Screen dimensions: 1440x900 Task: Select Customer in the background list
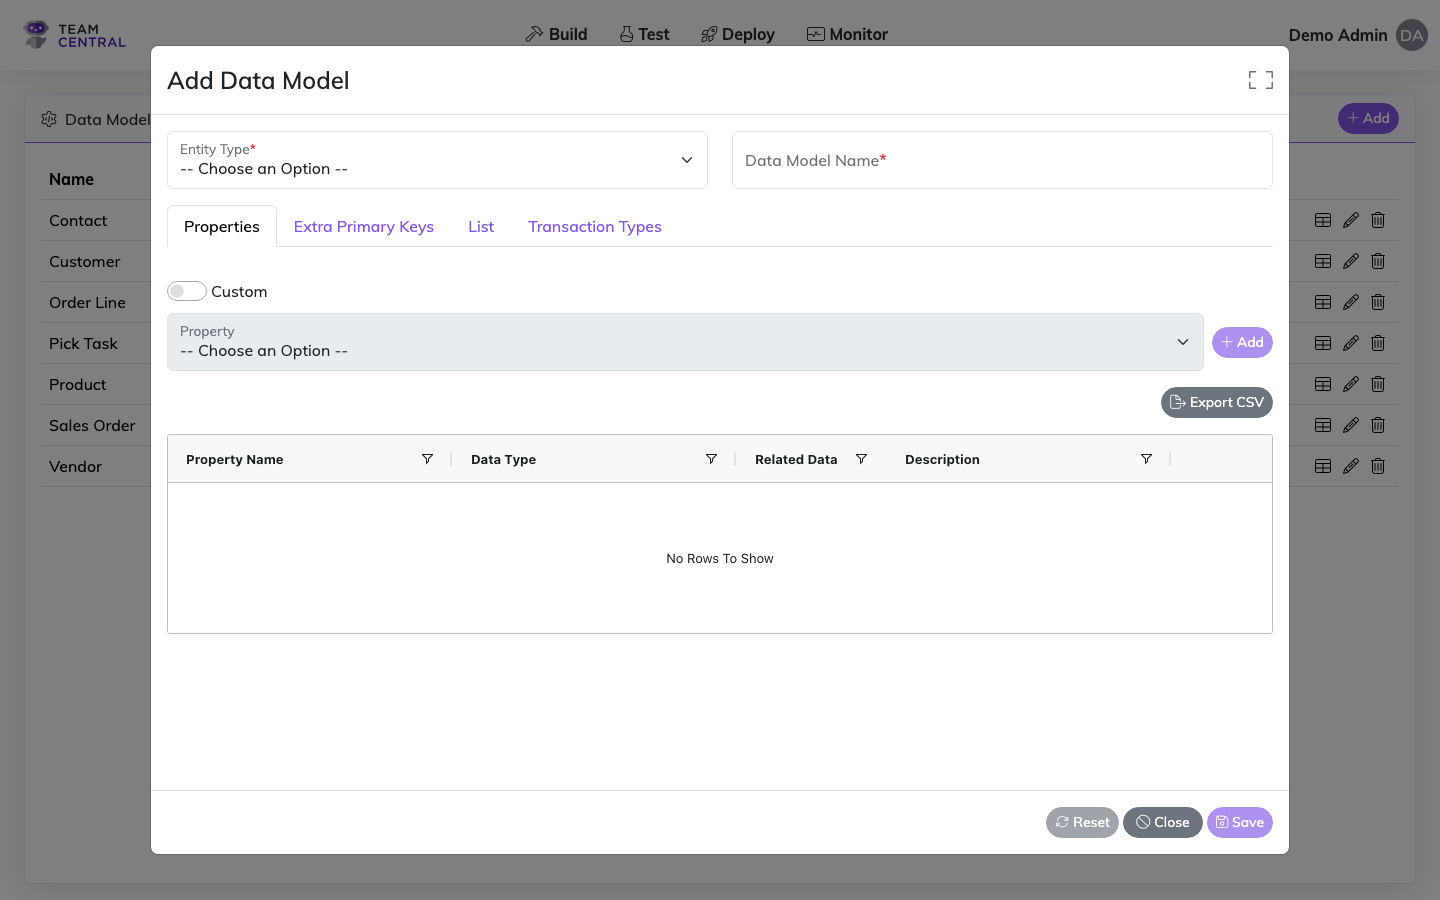click(x=85, y=261)
